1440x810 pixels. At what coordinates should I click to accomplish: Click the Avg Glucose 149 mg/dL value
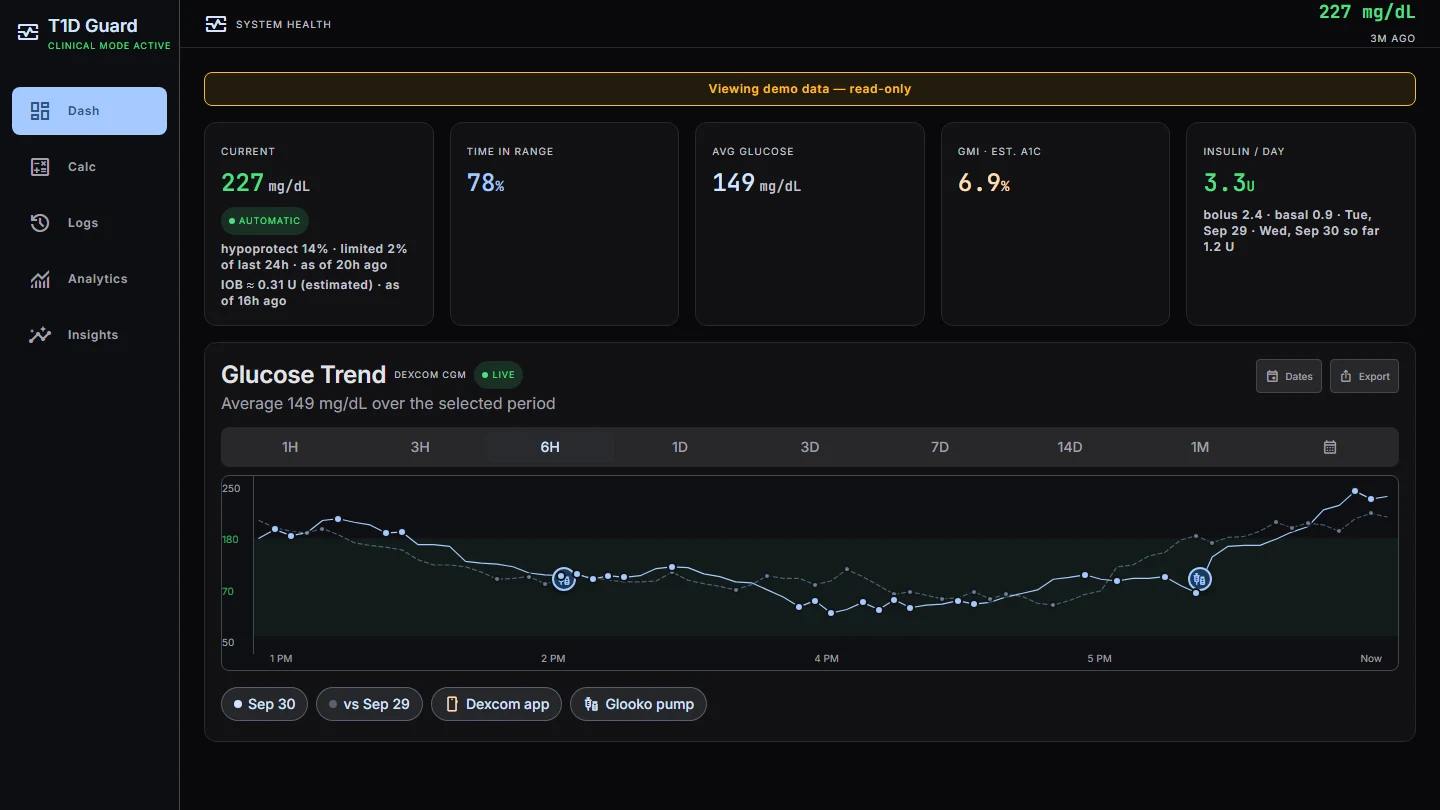(x=757, y=183)
